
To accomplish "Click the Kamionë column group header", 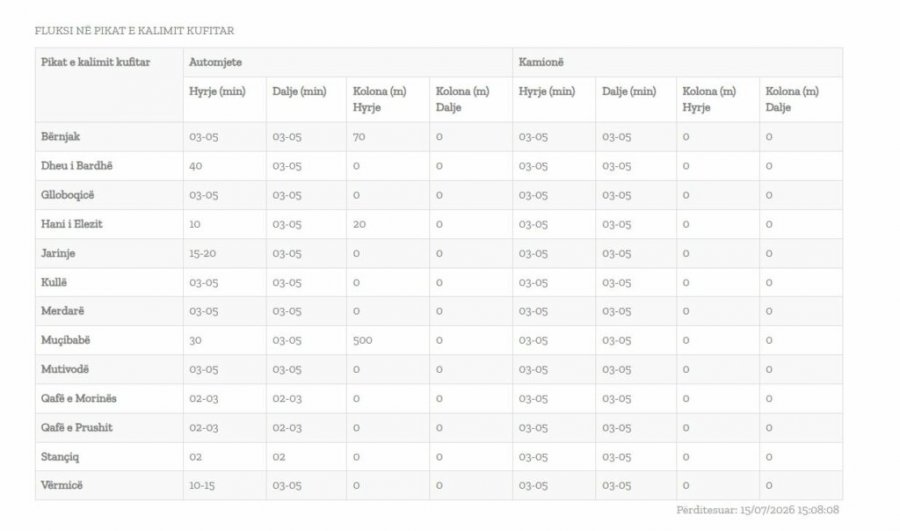I will [x=541, y=62].
